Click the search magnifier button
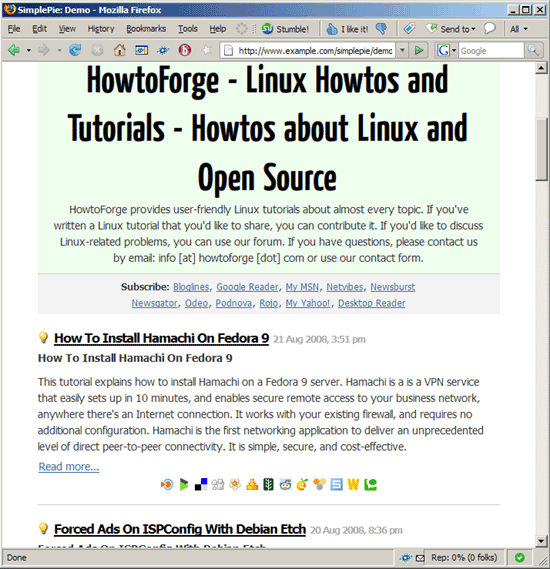 click(x=533, y=50)
